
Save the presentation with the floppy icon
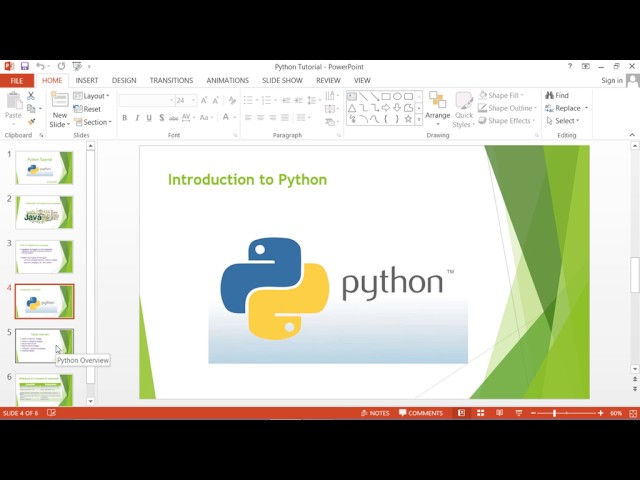[x=24, y=66]
